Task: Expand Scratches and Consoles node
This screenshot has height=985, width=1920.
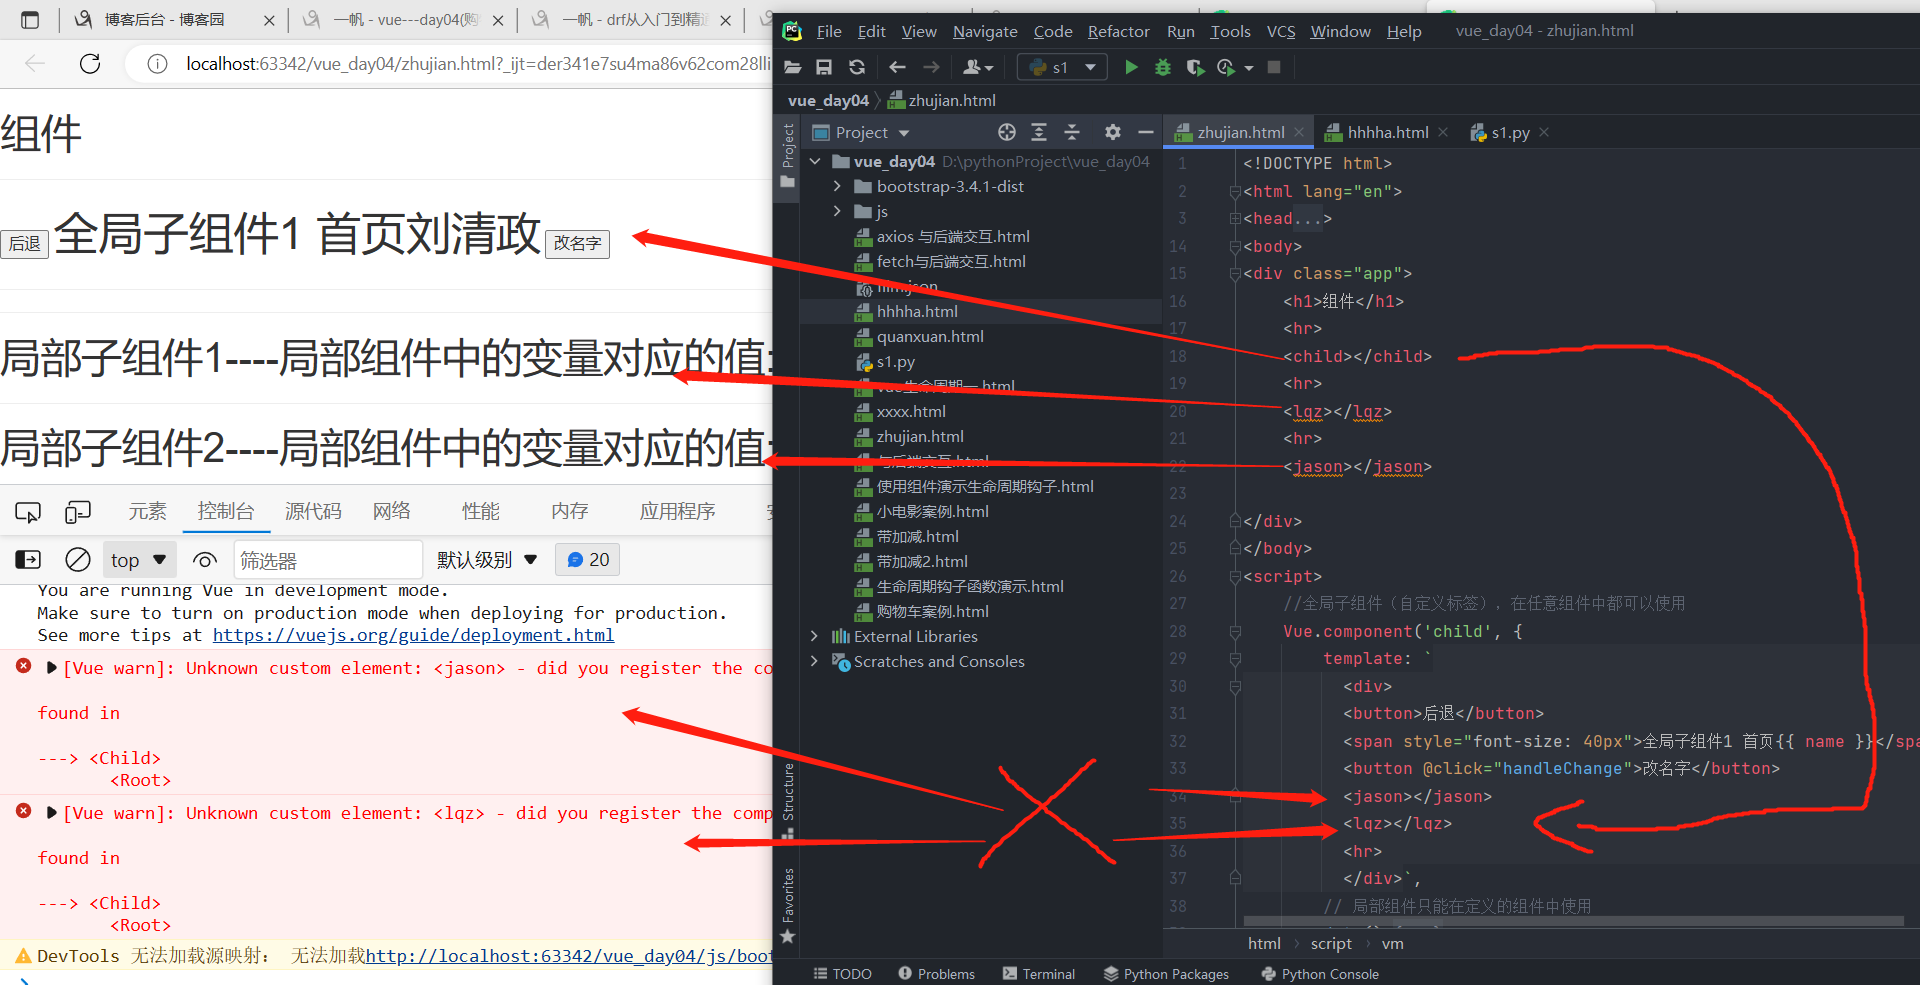Action: click(x=814, y=661)
